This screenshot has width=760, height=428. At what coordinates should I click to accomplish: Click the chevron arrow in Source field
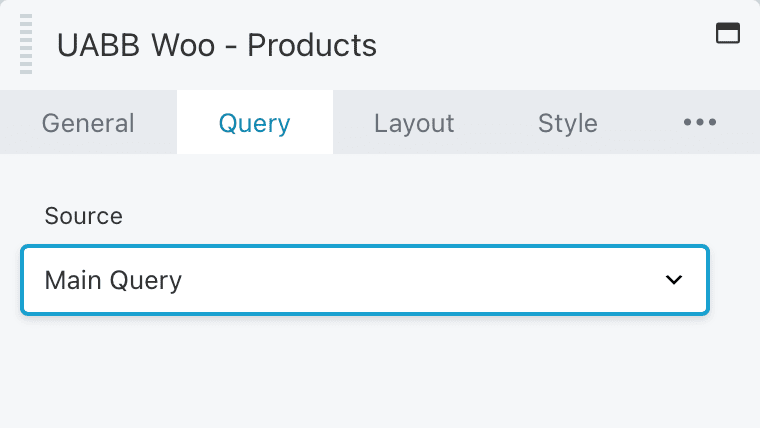674,280
